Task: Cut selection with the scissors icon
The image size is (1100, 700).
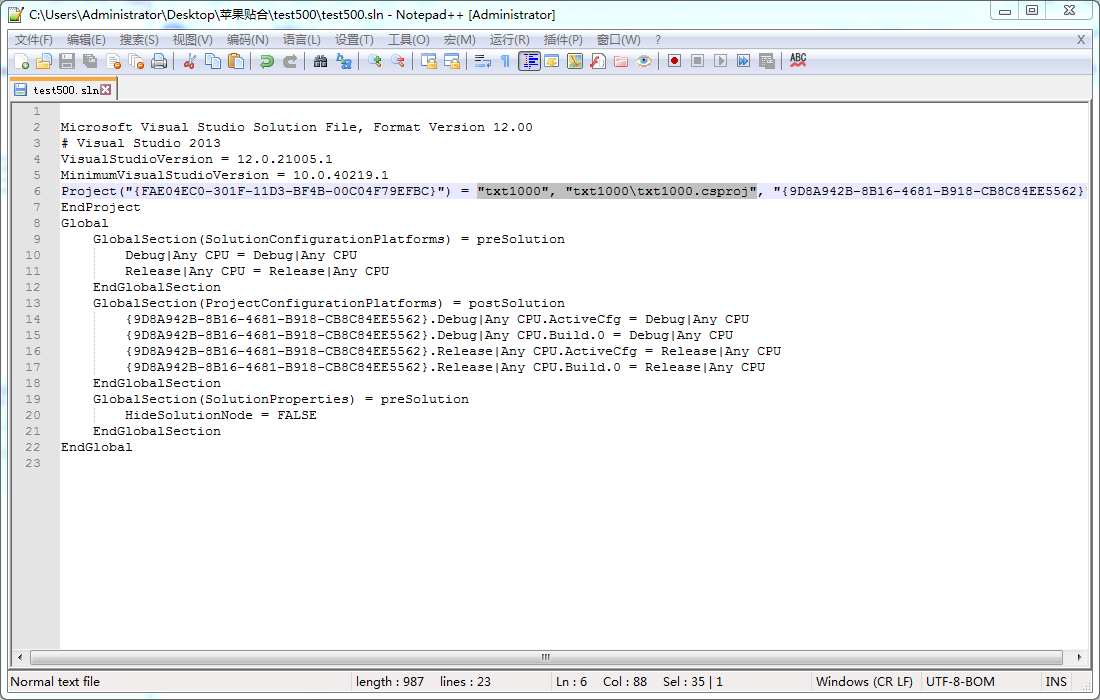Action: click(189, 61)
